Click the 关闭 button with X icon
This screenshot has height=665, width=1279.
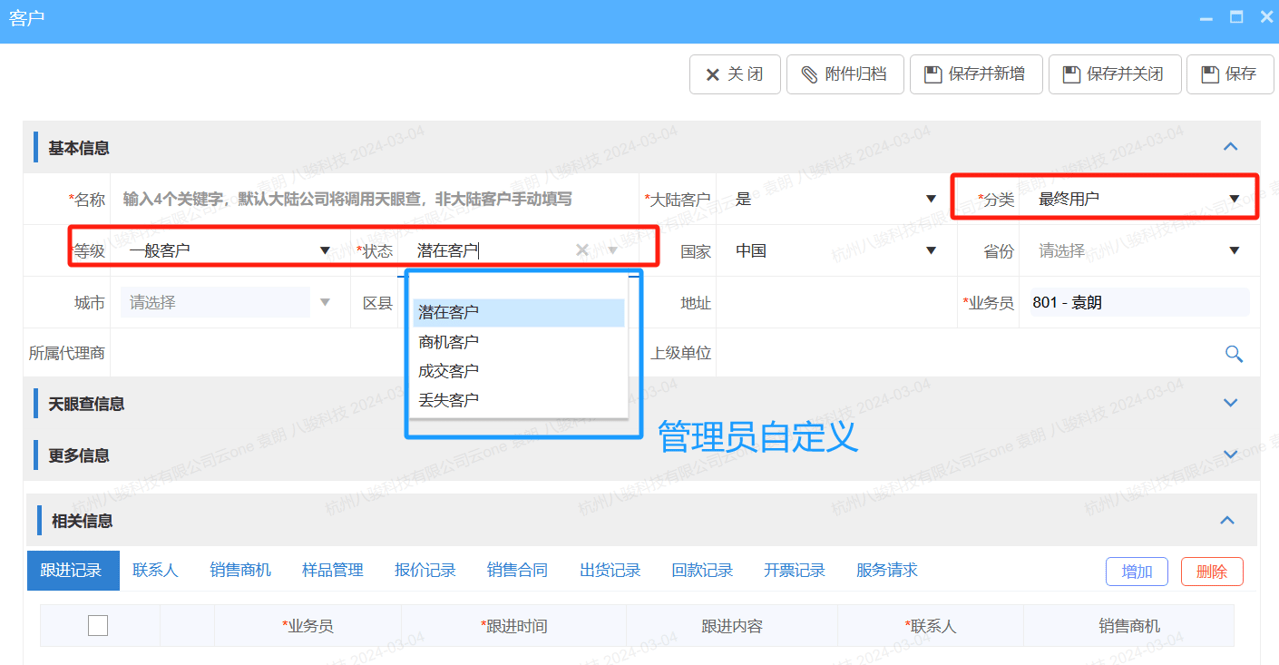(734, 74)
